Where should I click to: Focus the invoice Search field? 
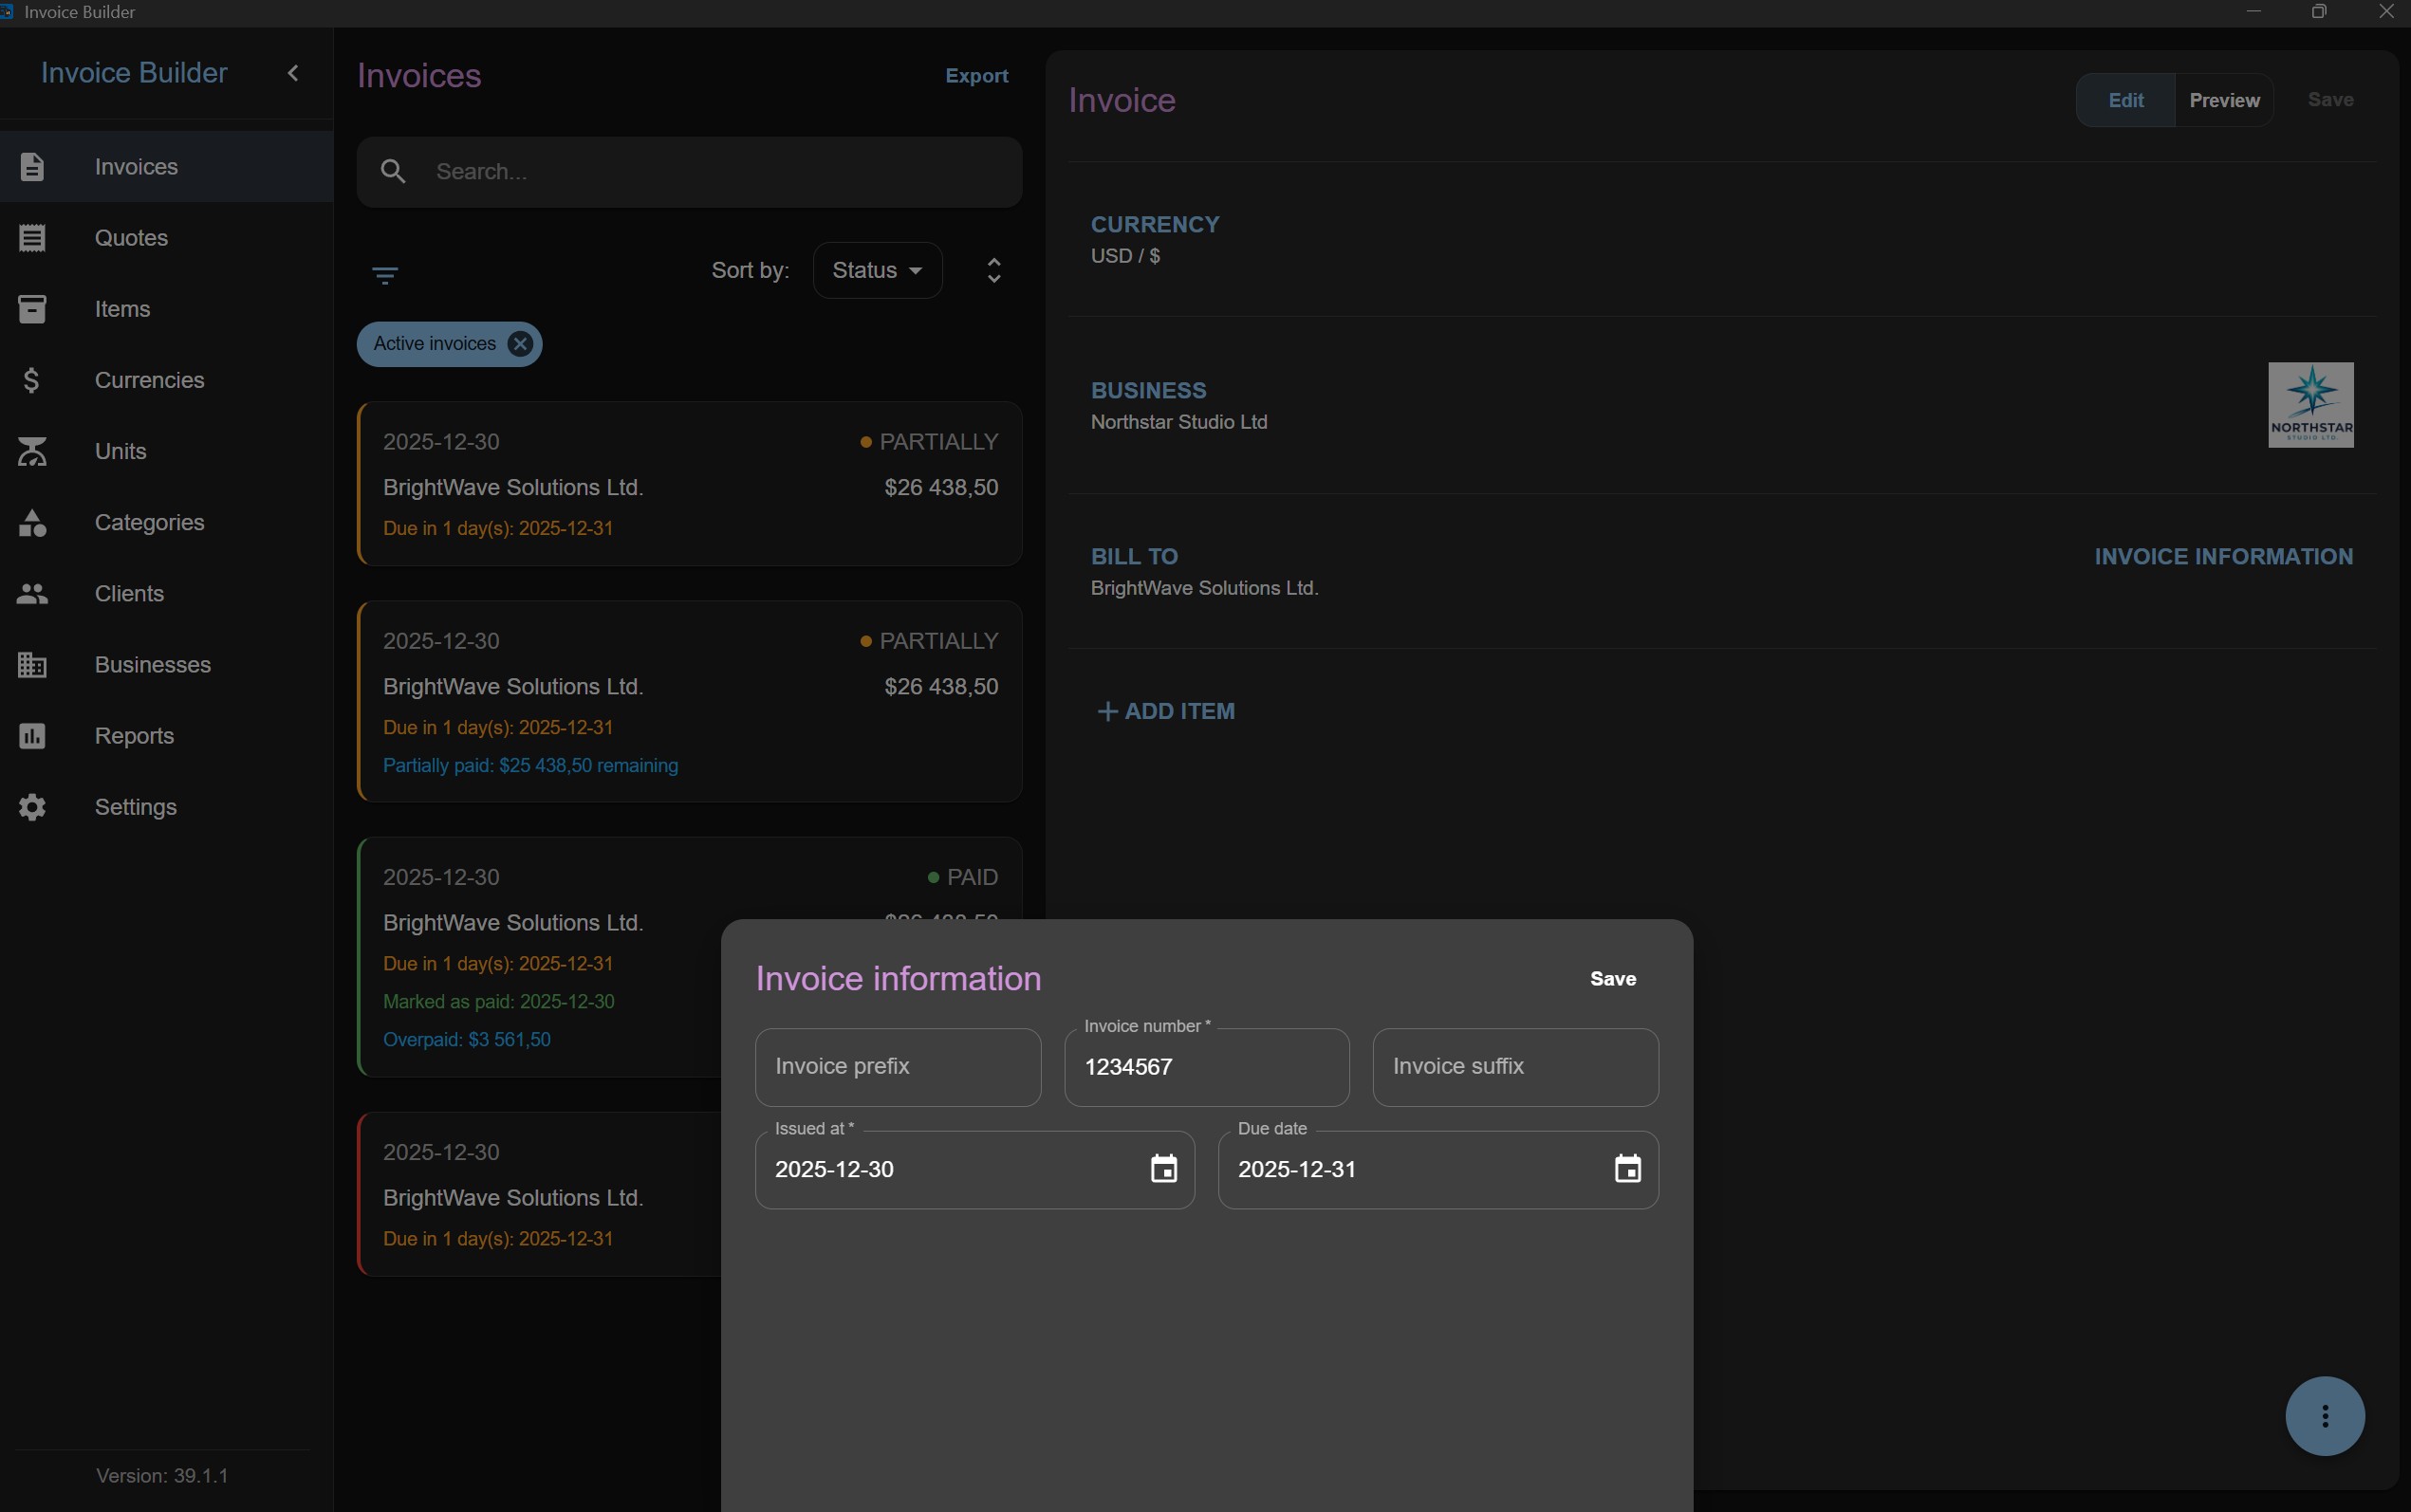[689, 172]
